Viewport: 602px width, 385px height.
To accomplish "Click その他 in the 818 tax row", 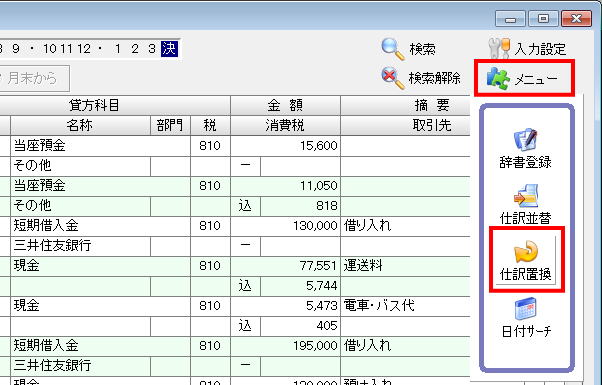I will tap(32, 206).
